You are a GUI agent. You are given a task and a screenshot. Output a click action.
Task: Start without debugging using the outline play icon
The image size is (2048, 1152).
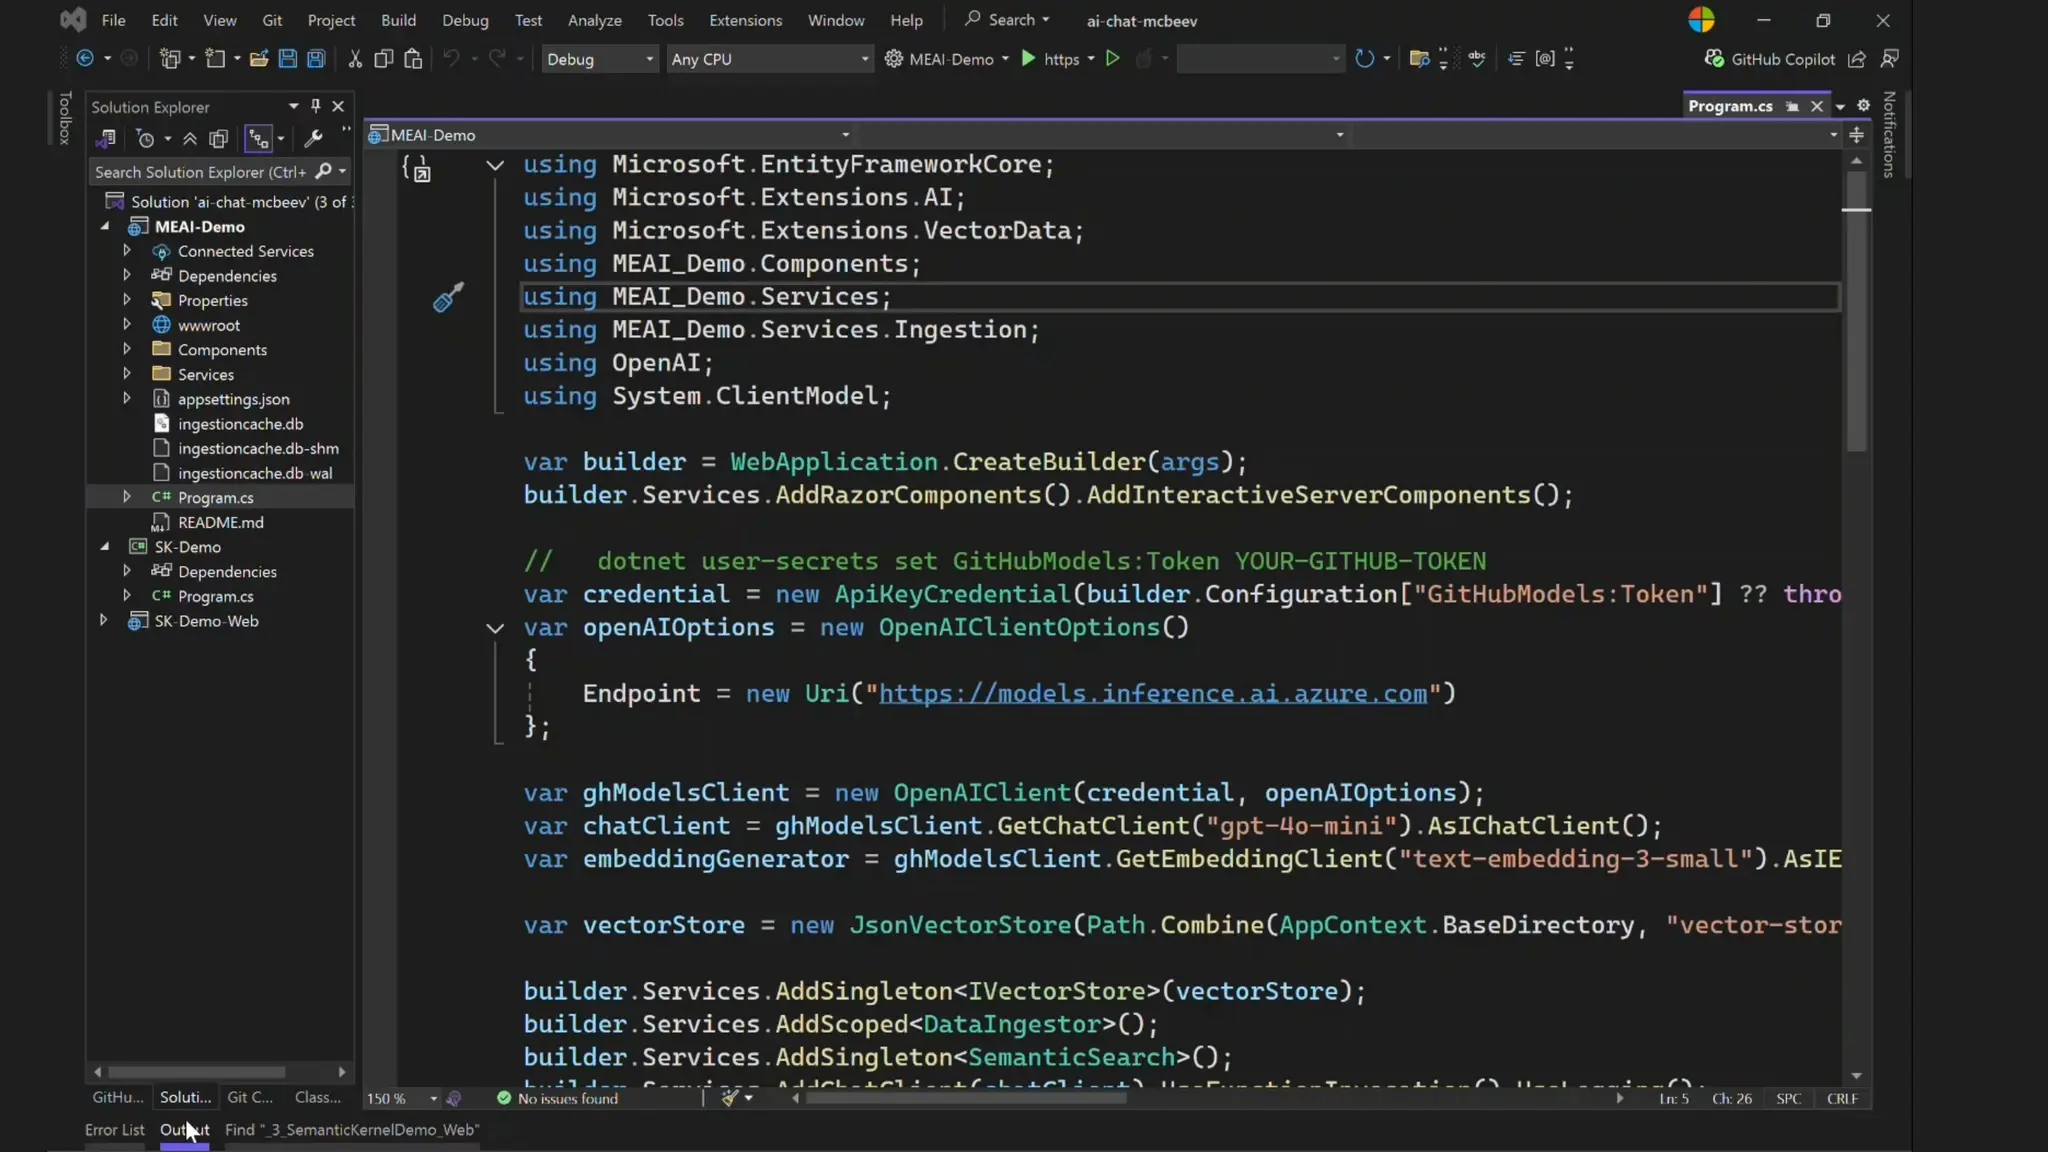click(x=1112, y=59)
